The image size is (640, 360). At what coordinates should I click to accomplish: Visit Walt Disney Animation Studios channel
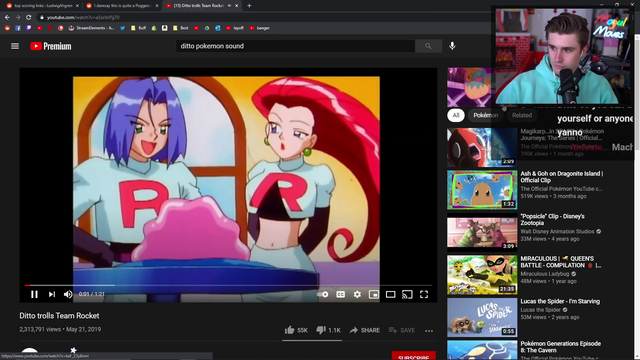[557, 231]
